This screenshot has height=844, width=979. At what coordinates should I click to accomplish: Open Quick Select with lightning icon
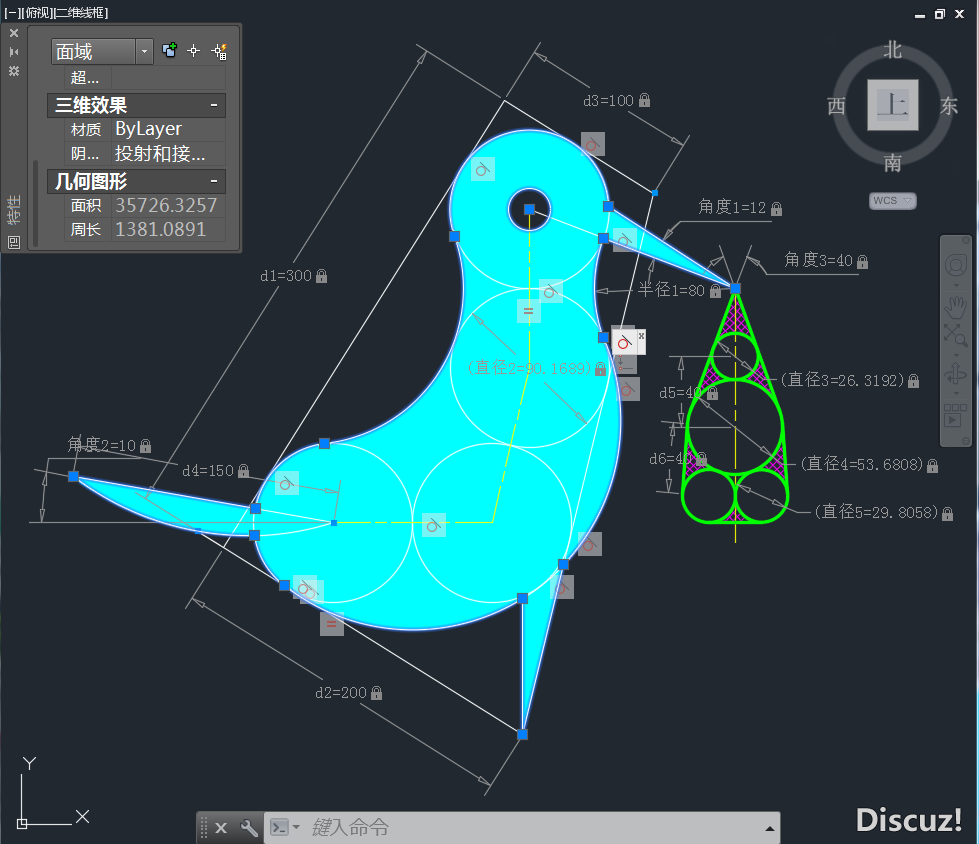pos(219,51)
